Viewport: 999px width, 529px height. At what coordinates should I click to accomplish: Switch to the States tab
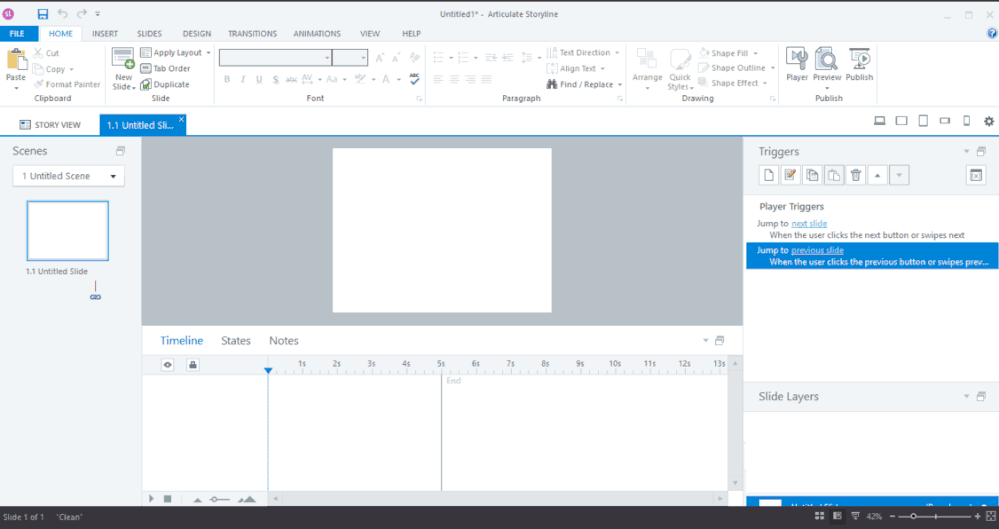click(x=236, y=341)
